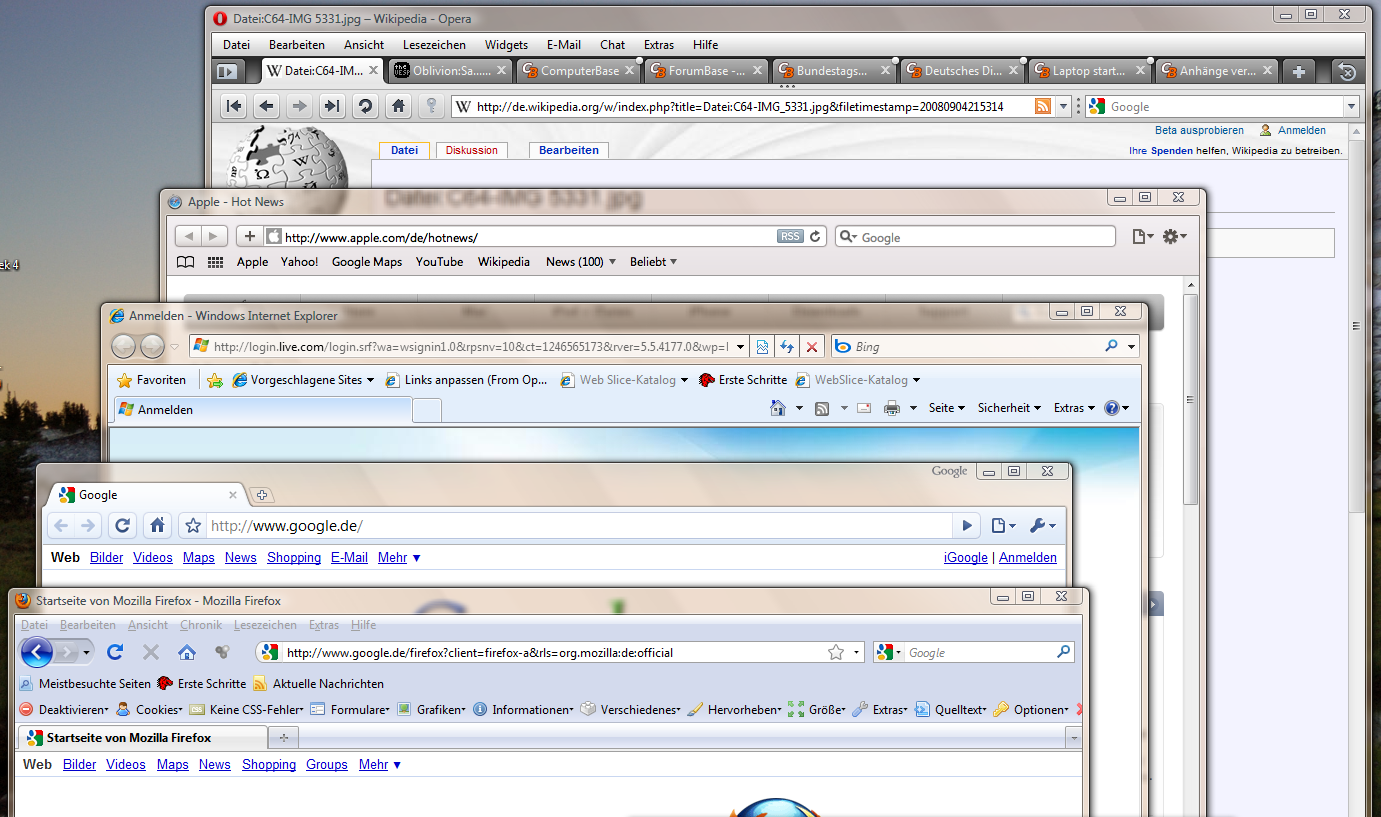Open Widgets menu in Opera
The width and height of the screenshot is (1381, 817).
(506, 45)
